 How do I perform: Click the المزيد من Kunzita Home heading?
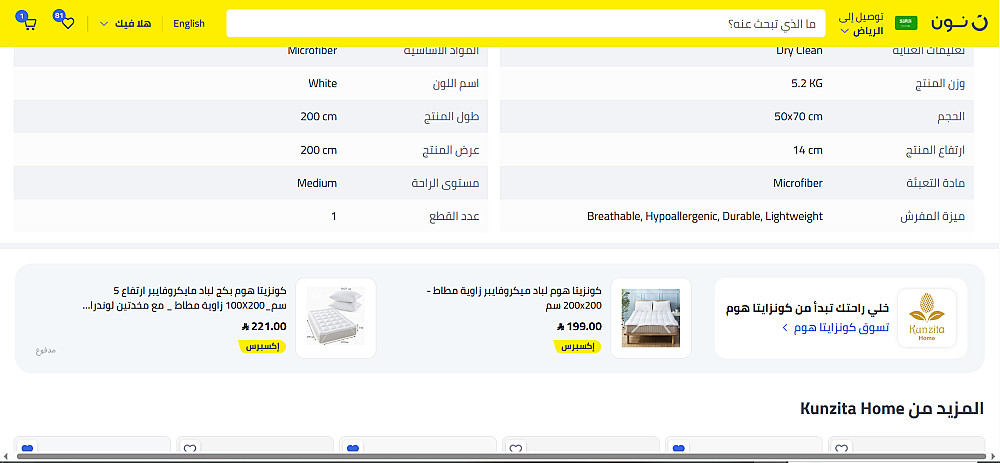(x=892, y=409)
